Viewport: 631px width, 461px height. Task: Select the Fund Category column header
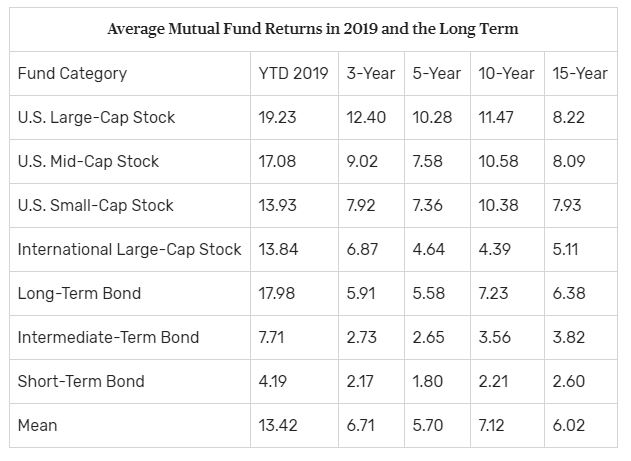coord(73,74)
